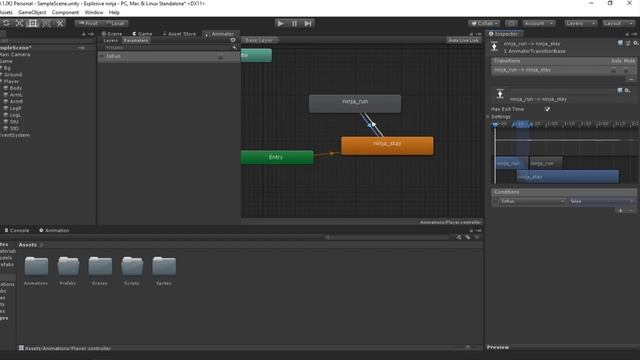Screen dimensions: 640x360
Task: Open the Layers dropdown in the toolbar
Action: [580, 23]
